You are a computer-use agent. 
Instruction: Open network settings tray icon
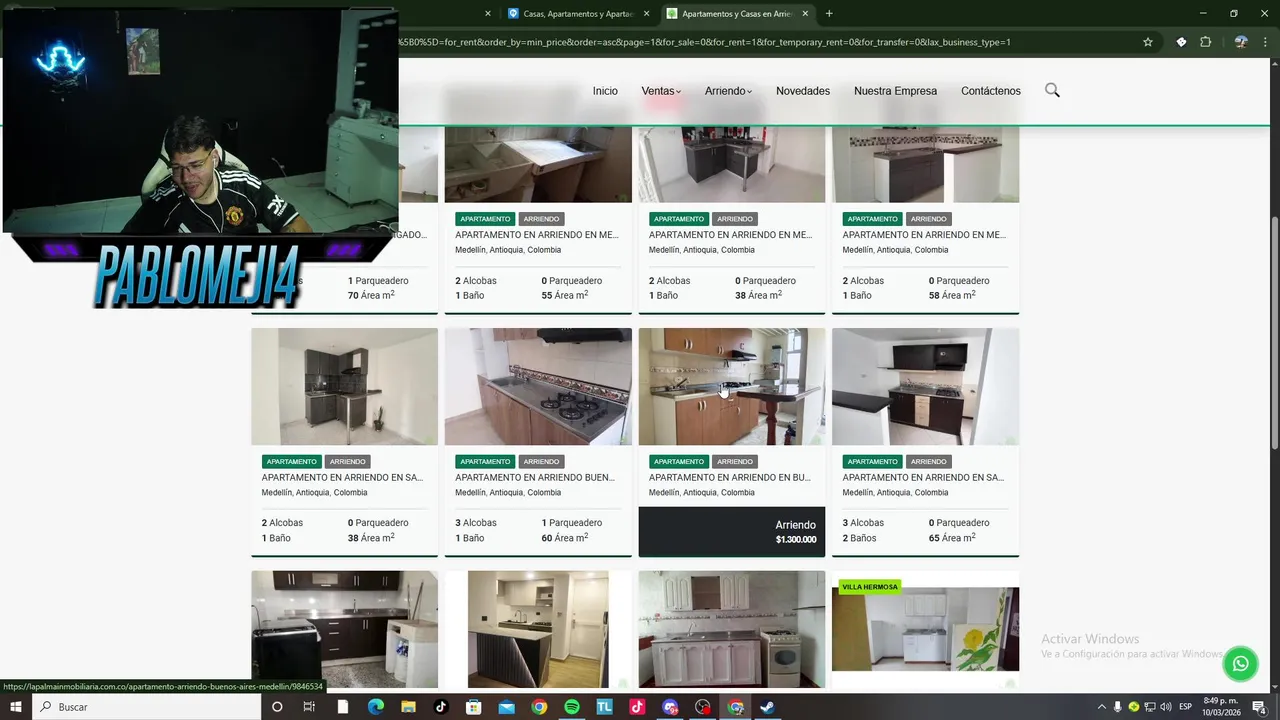click(1150, 707)
